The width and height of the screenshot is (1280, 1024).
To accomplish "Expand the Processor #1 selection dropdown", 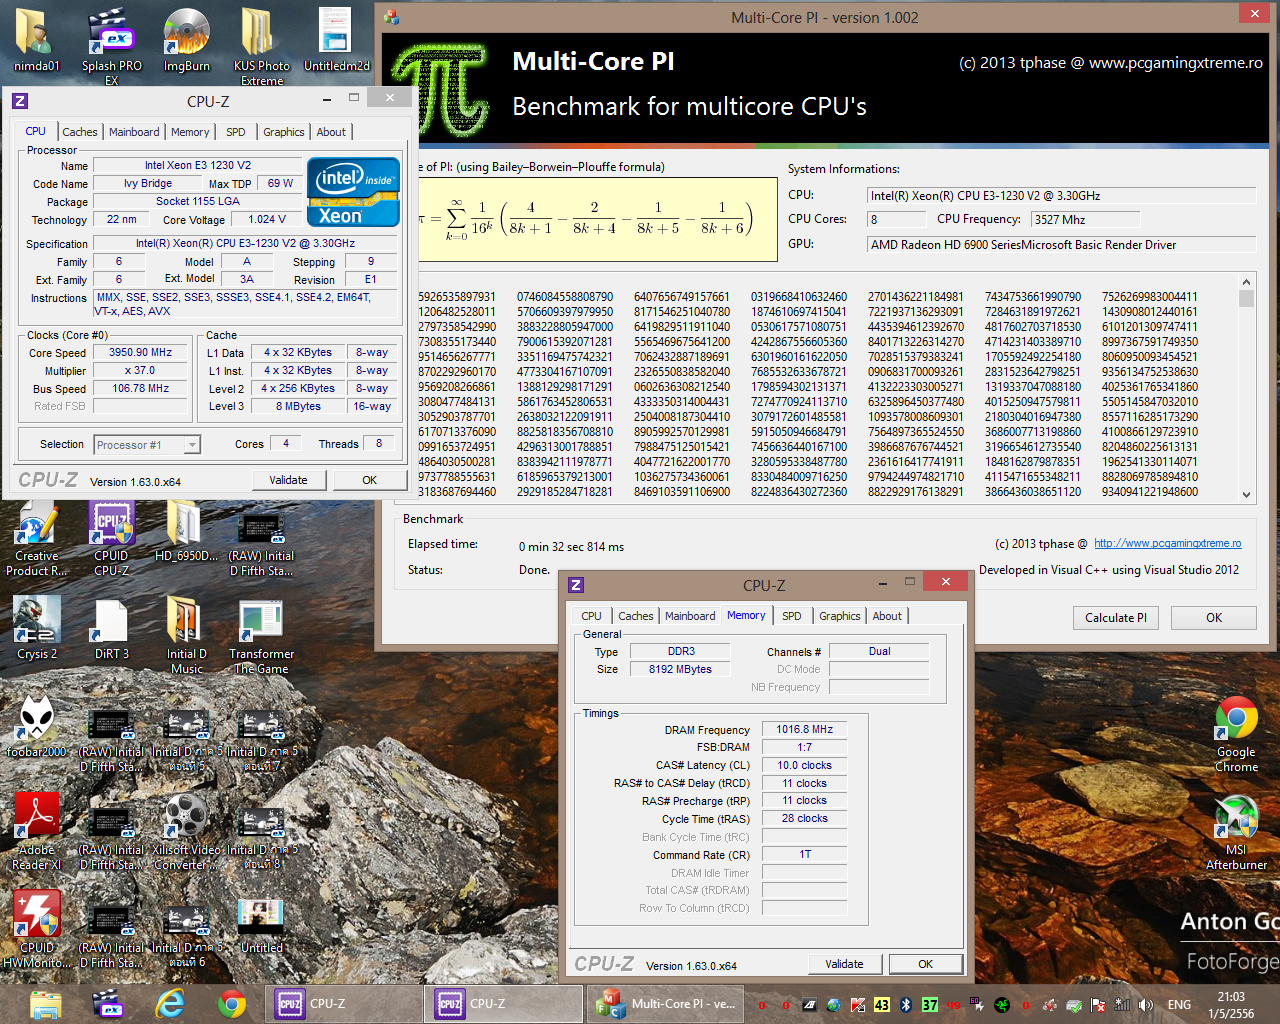I will click(x=192, y=445).
